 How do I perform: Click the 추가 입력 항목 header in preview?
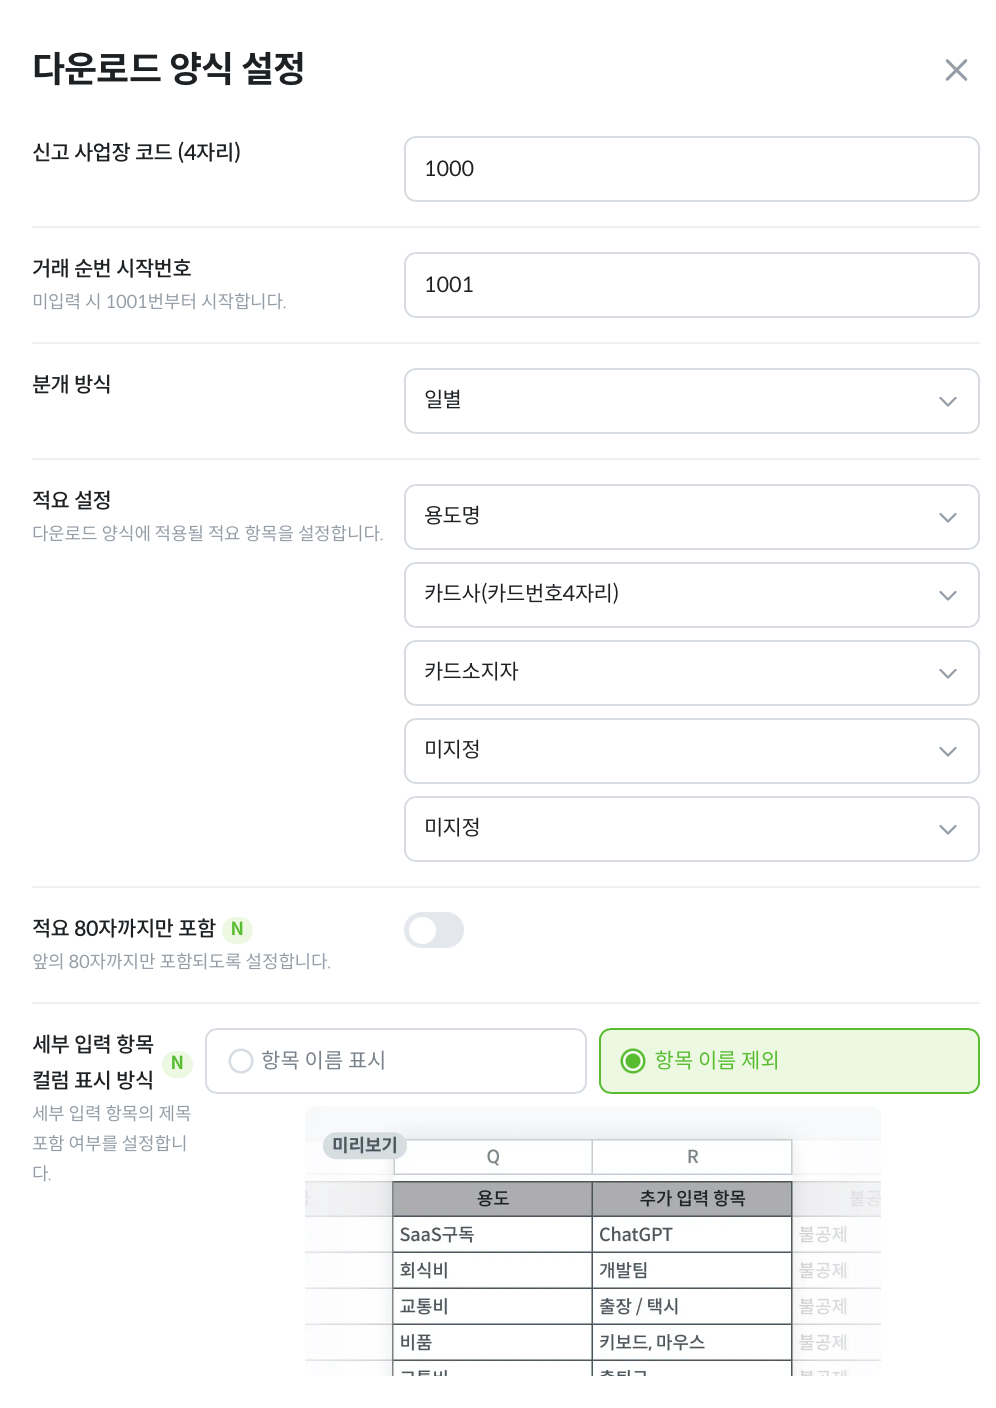(692, 1198)
